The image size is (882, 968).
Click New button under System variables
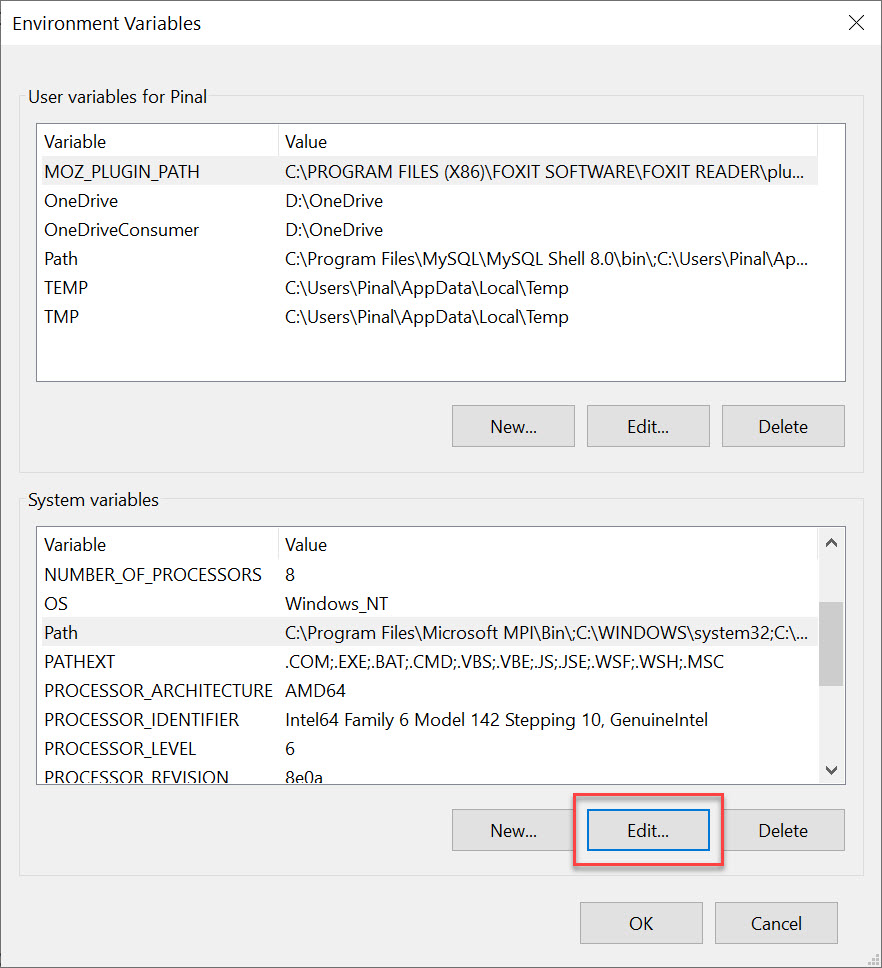[x=513, y=830]
